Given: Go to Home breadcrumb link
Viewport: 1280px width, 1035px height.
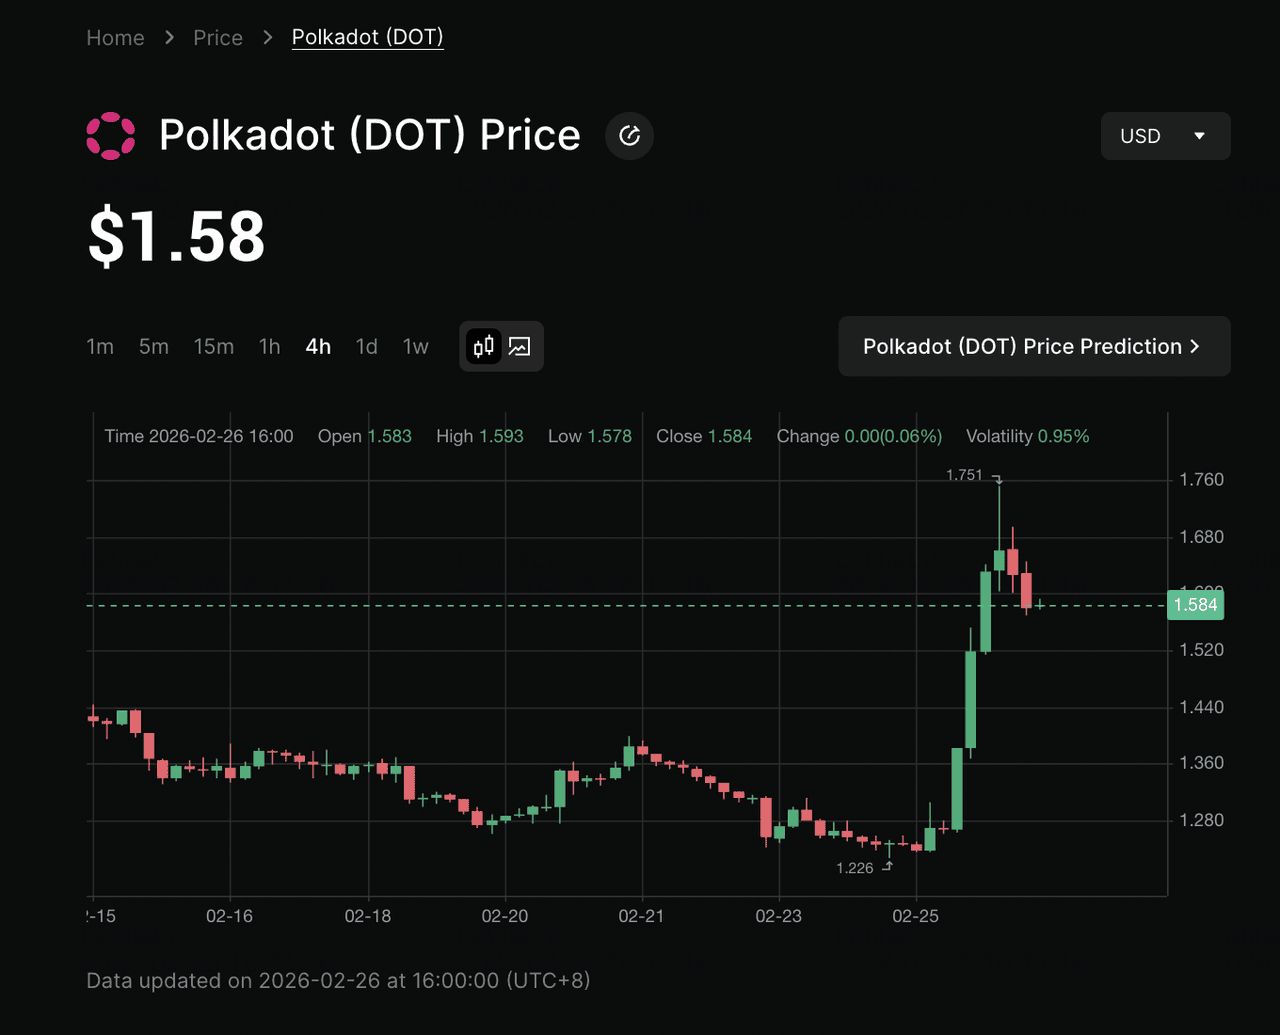Looking at the screenshot, I should coord(115,38).
